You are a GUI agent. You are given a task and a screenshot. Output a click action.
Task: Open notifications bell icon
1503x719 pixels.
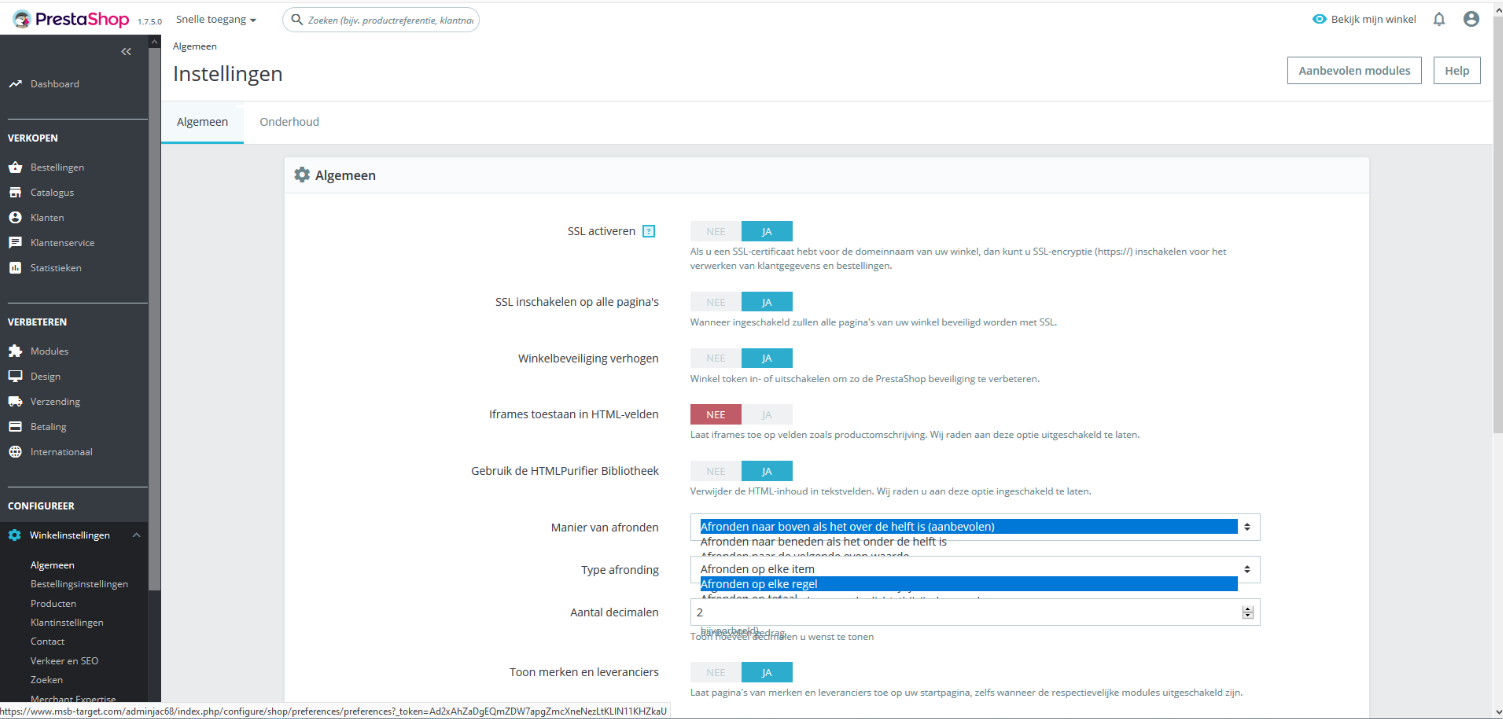(1439, 19)
